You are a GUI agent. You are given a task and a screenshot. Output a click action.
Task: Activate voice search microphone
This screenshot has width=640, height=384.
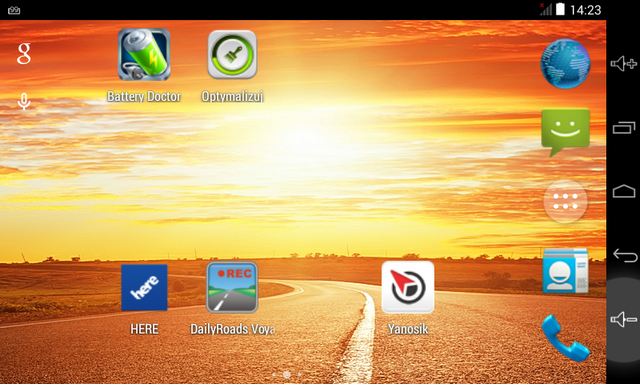24,102
